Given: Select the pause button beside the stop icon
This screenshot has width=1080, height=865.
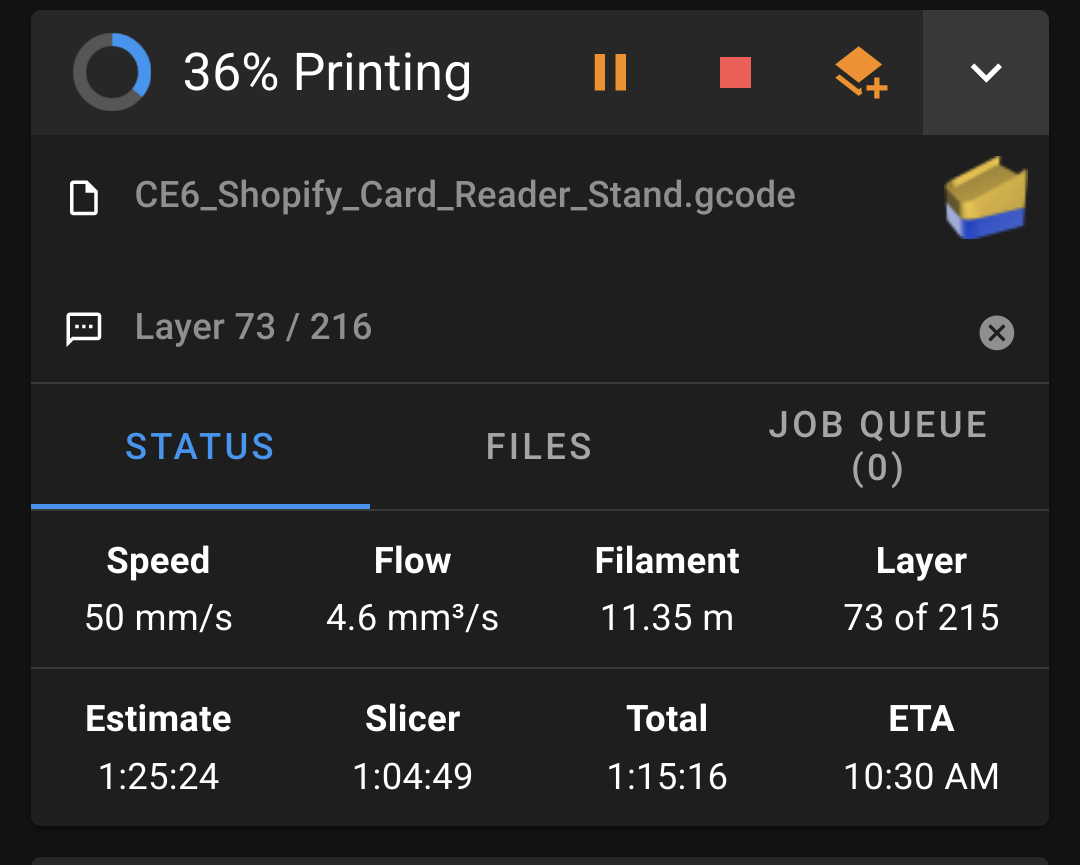Looking at the screenshot, I should pyautogui.click(x=611, y=72).
